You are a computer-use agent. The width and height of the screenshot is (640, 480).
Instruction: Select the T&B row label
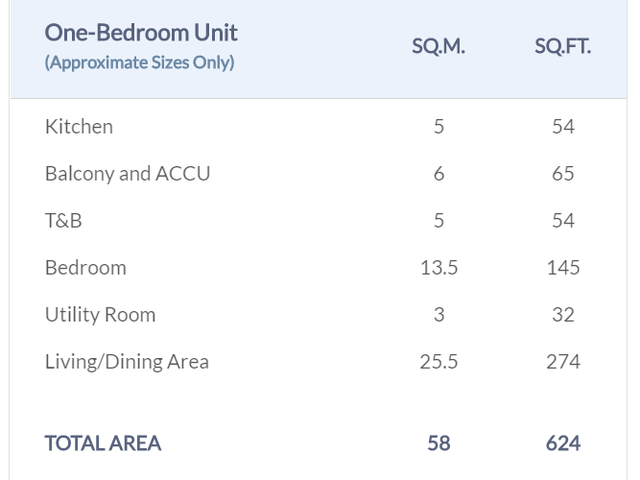tap(63, 220)
